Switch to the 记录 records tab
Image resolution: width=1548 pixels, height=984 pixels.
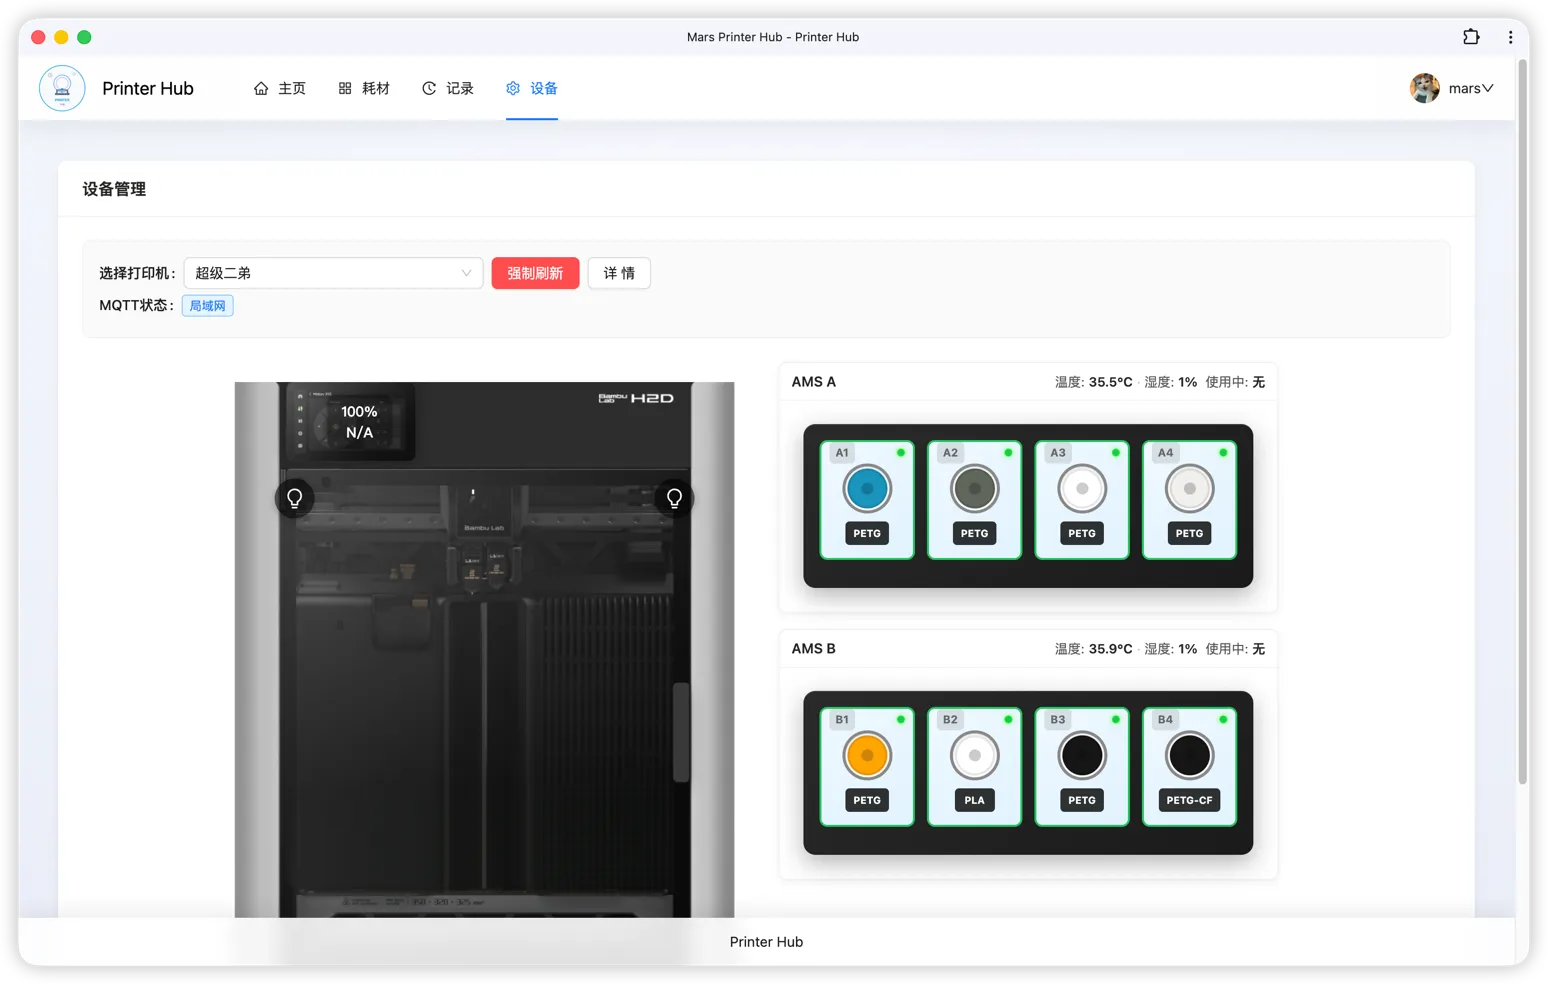point(448,88)
